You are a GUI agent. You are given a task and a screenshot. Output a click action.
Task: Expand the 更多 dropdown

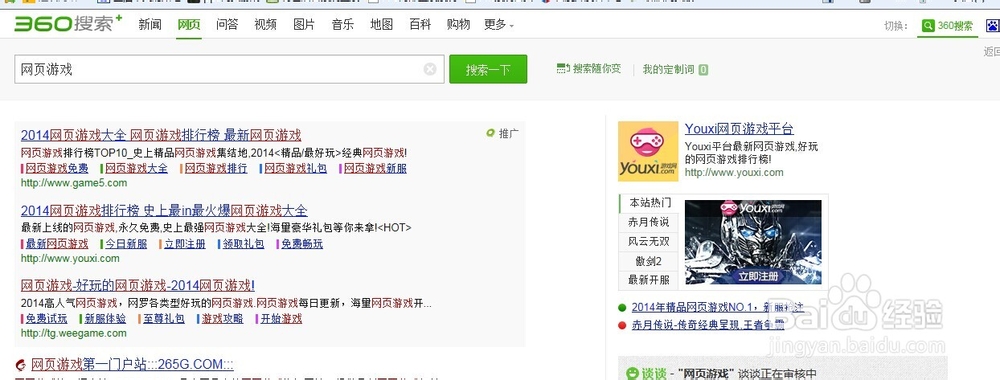click(499, 25)
